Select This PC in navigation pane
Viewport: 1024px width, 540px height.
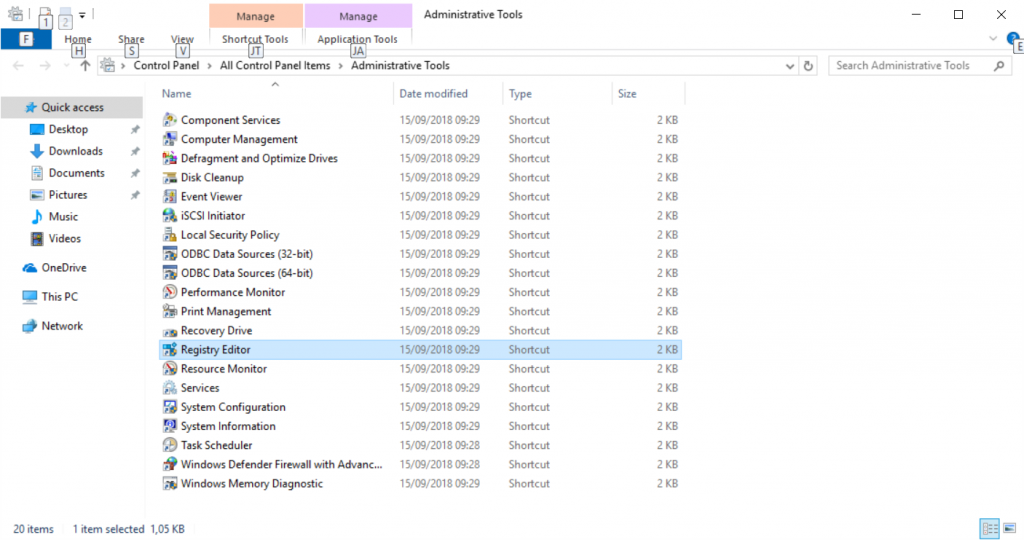pyautogui.click(x=59, y=296)
